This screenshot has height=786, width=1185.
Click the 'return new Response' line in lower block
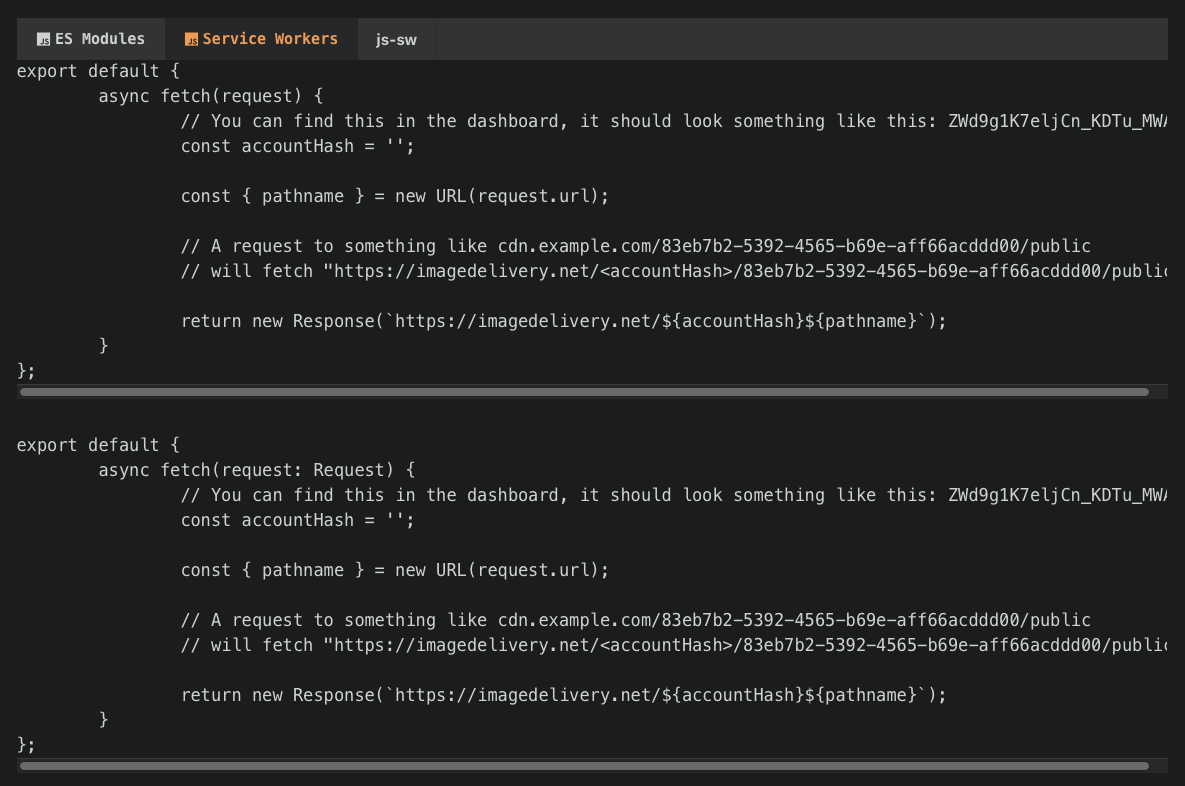pyautogui.click(x=563, y=695)
